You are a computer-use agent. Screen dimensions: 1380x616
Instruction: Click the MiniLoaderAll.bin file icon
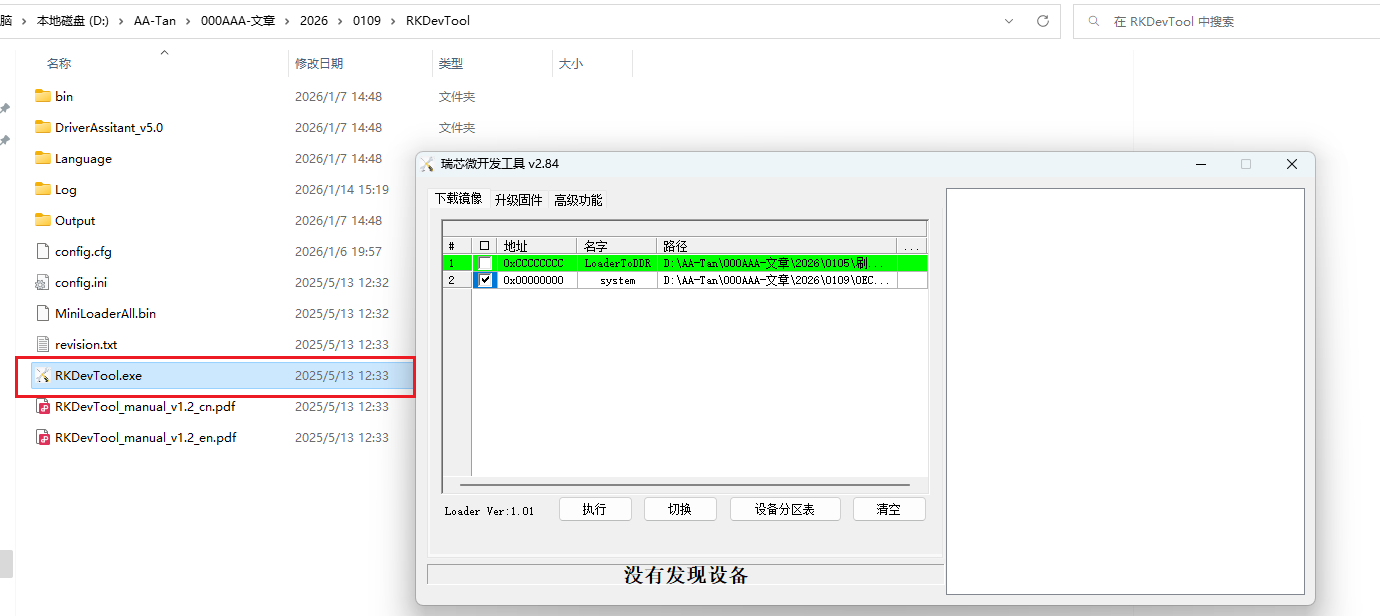42,314
